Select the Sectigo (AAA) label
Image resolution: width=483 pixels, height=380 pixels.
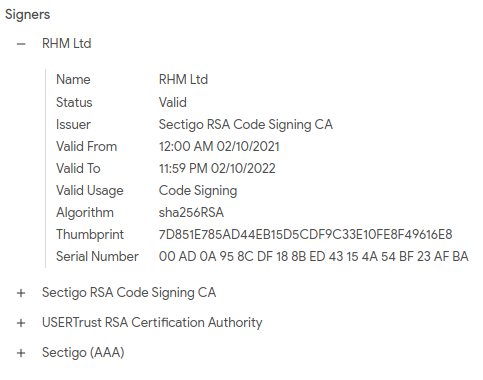[x=83, y=353]
